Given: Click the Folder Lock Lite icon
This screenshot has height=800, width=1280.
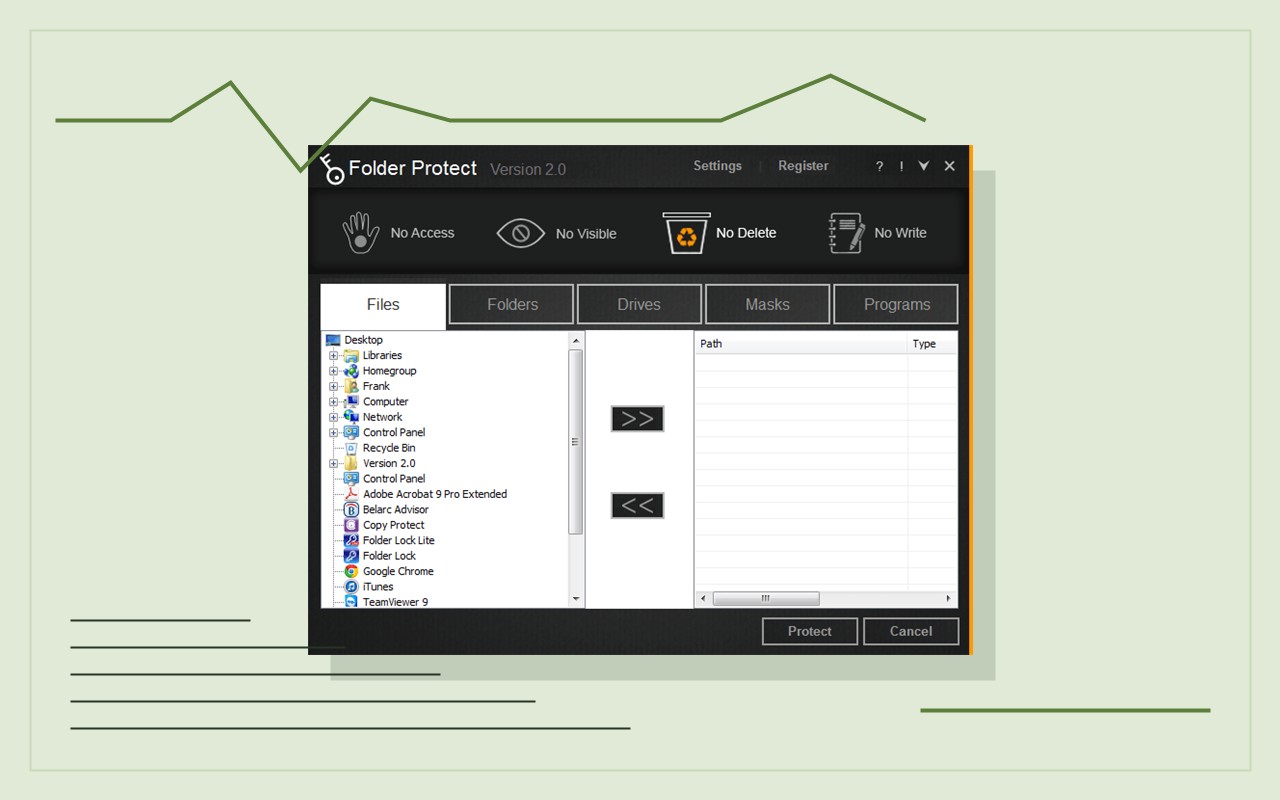Looking at the screenshot, I should pyautogui.click(x=351, y=540).
